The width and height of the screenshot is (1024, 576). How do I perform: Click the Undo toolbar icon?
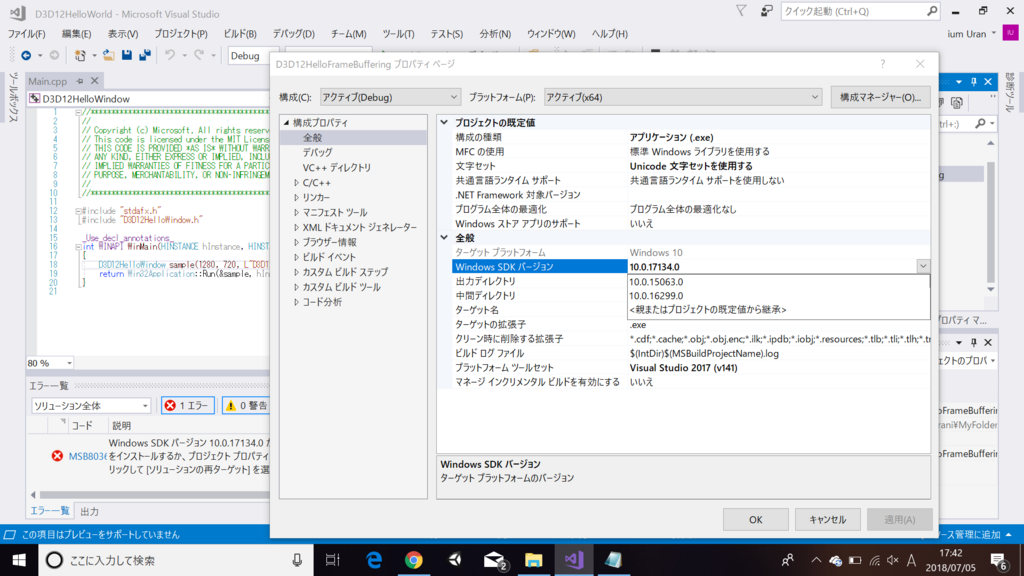[x=170, y=56]
